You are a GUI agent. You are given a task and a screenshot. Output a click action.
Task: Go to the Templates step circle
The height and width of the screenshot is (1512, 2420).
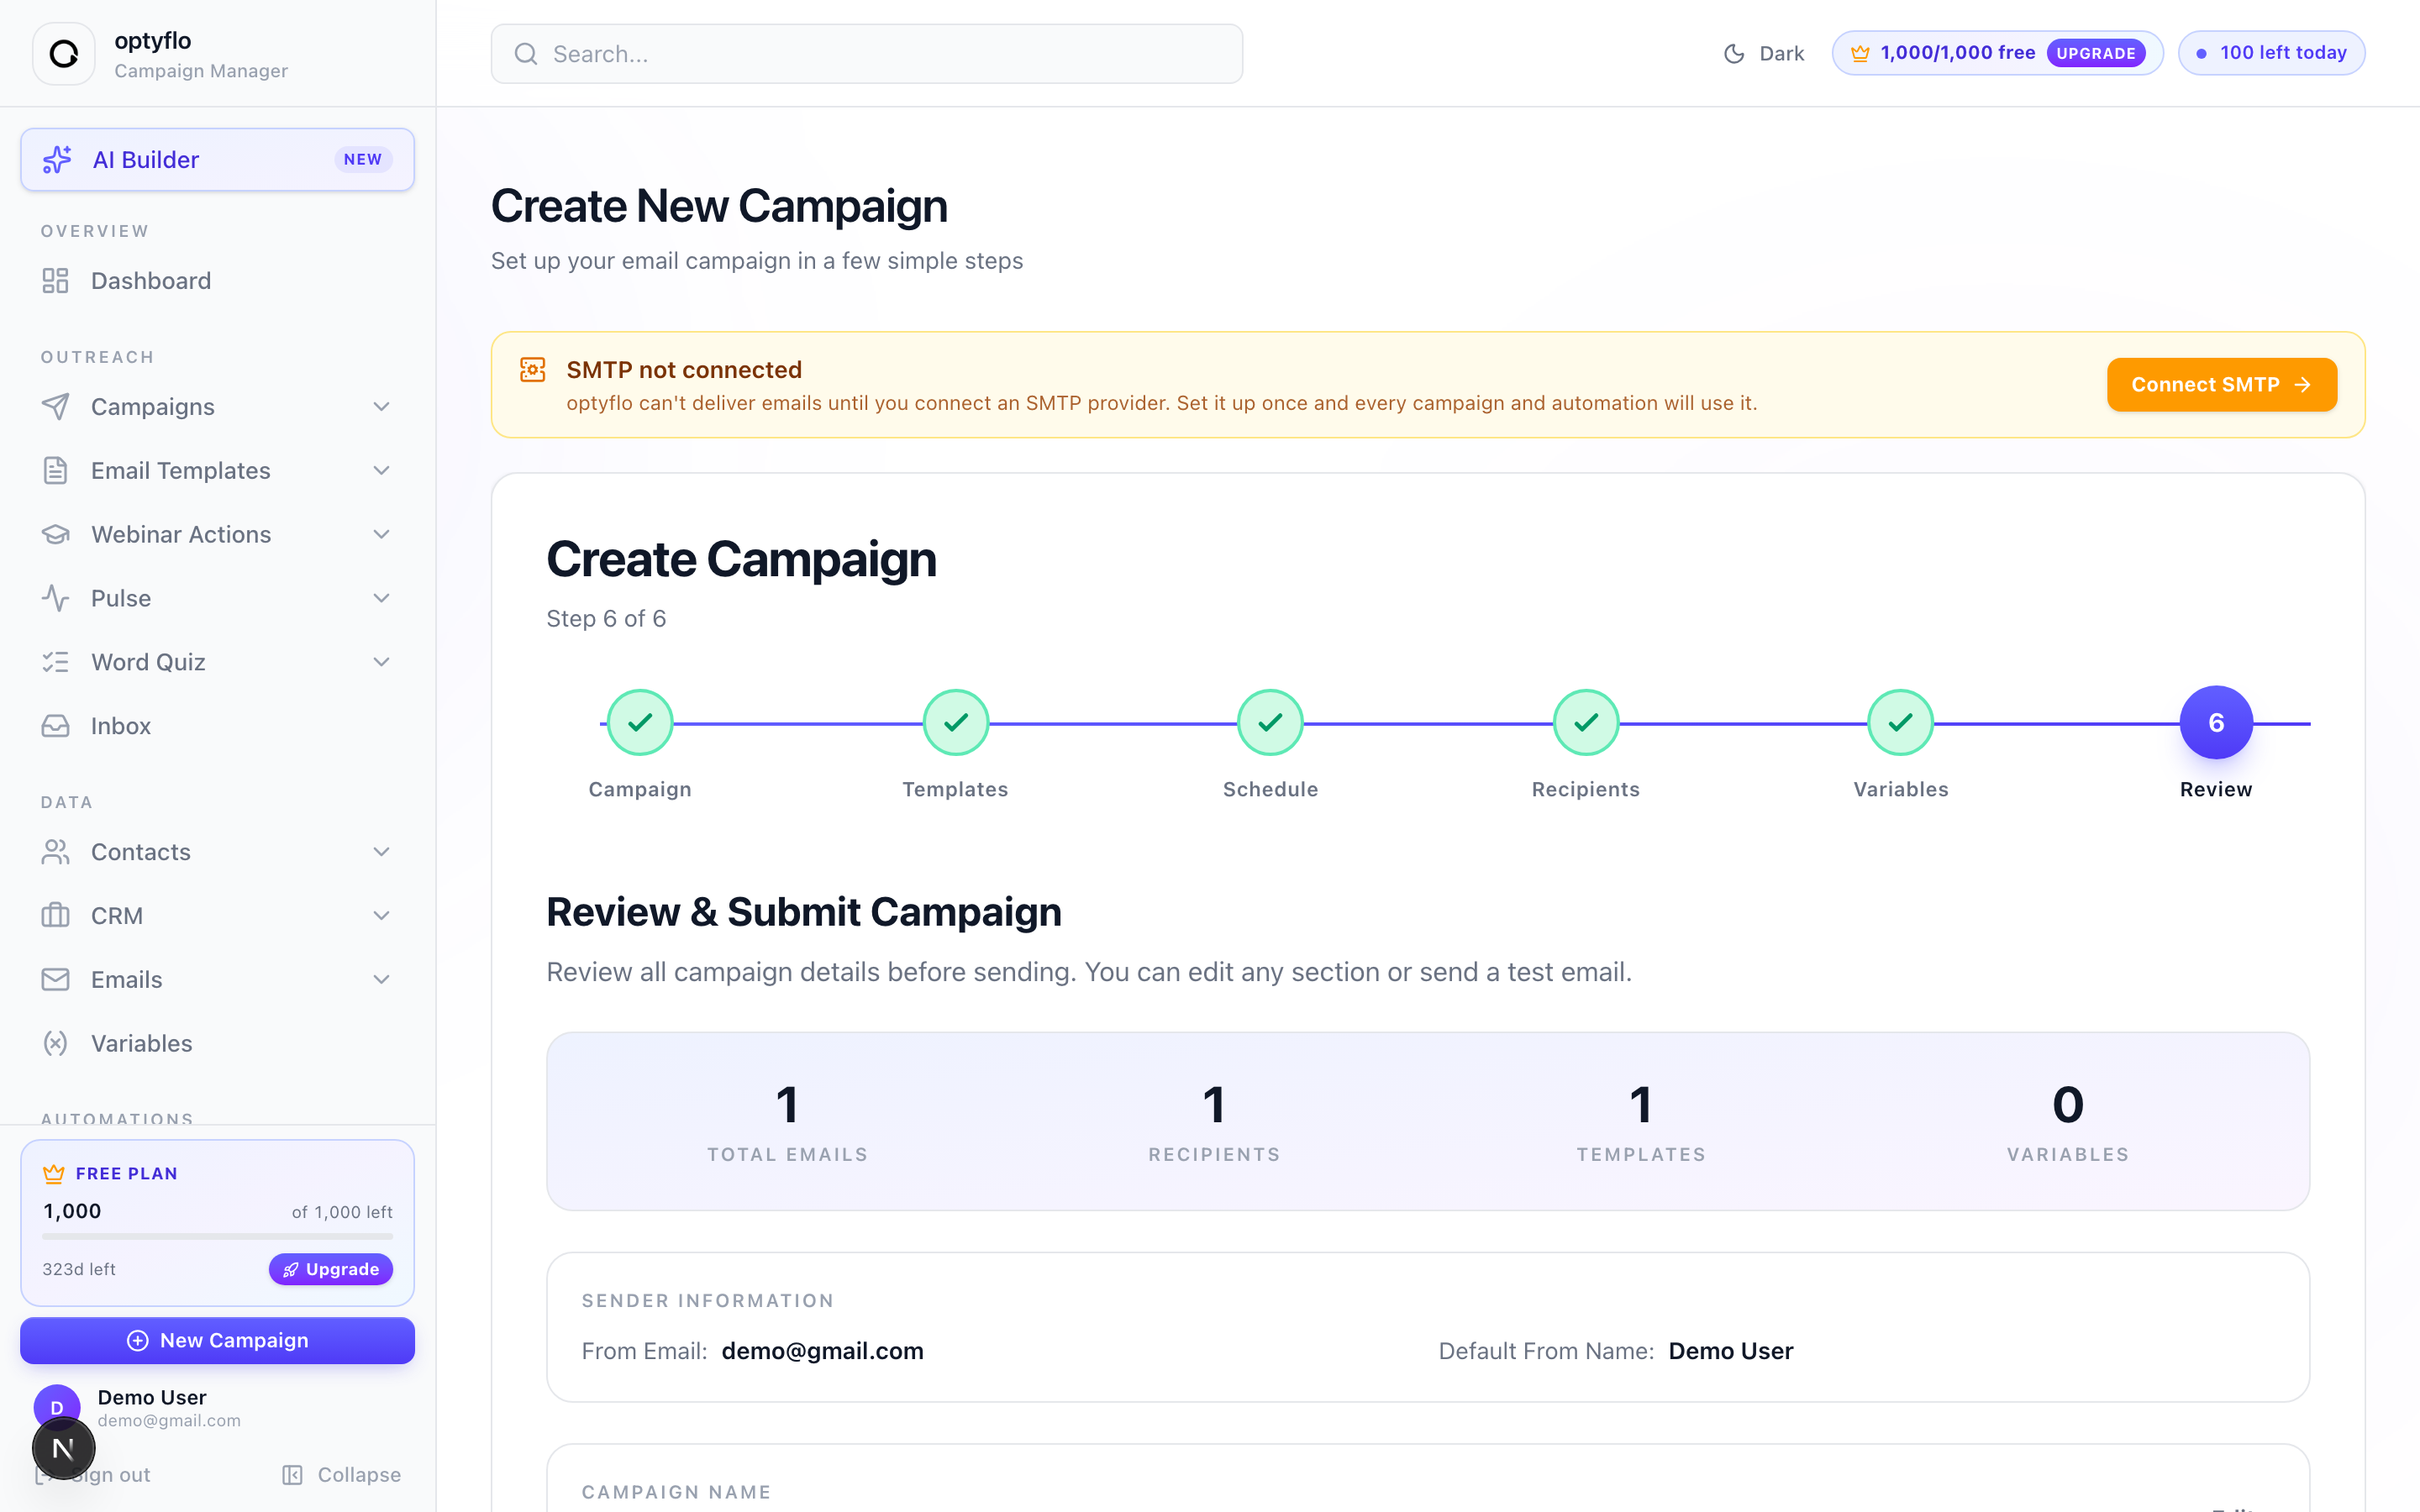(956, 722)
